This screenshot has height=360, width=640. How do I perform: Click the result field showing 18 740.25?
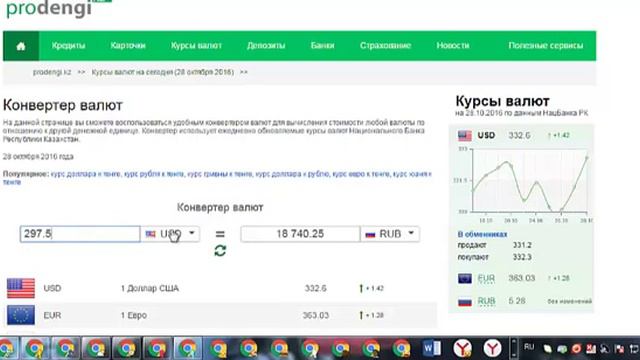click(x=300, y=234)
